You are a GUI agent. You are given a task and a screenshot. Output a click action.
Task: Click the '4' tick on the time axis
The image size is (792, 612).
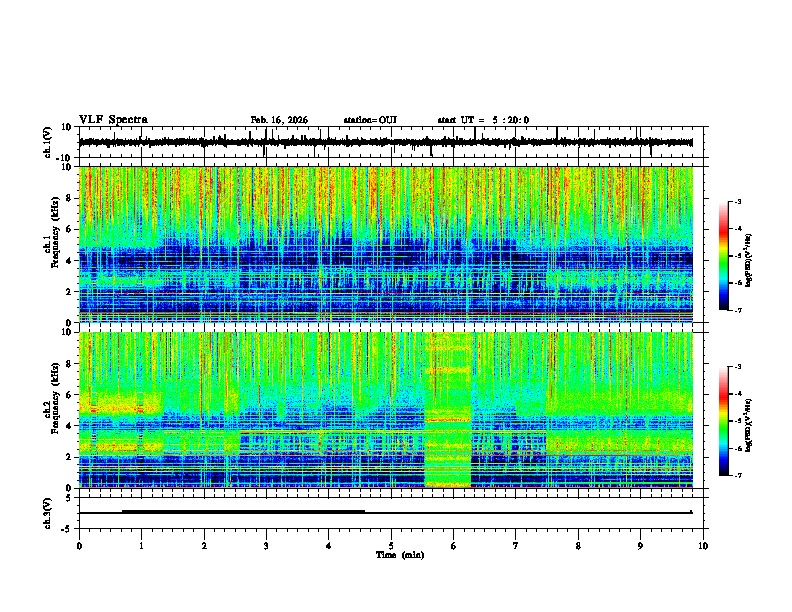tap(329, 546)
